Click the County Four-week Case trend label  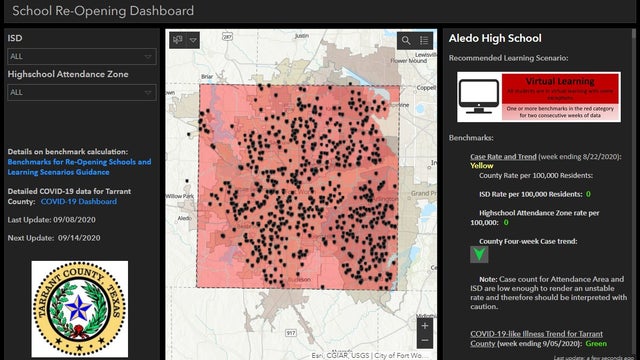(x=528, y=241)
